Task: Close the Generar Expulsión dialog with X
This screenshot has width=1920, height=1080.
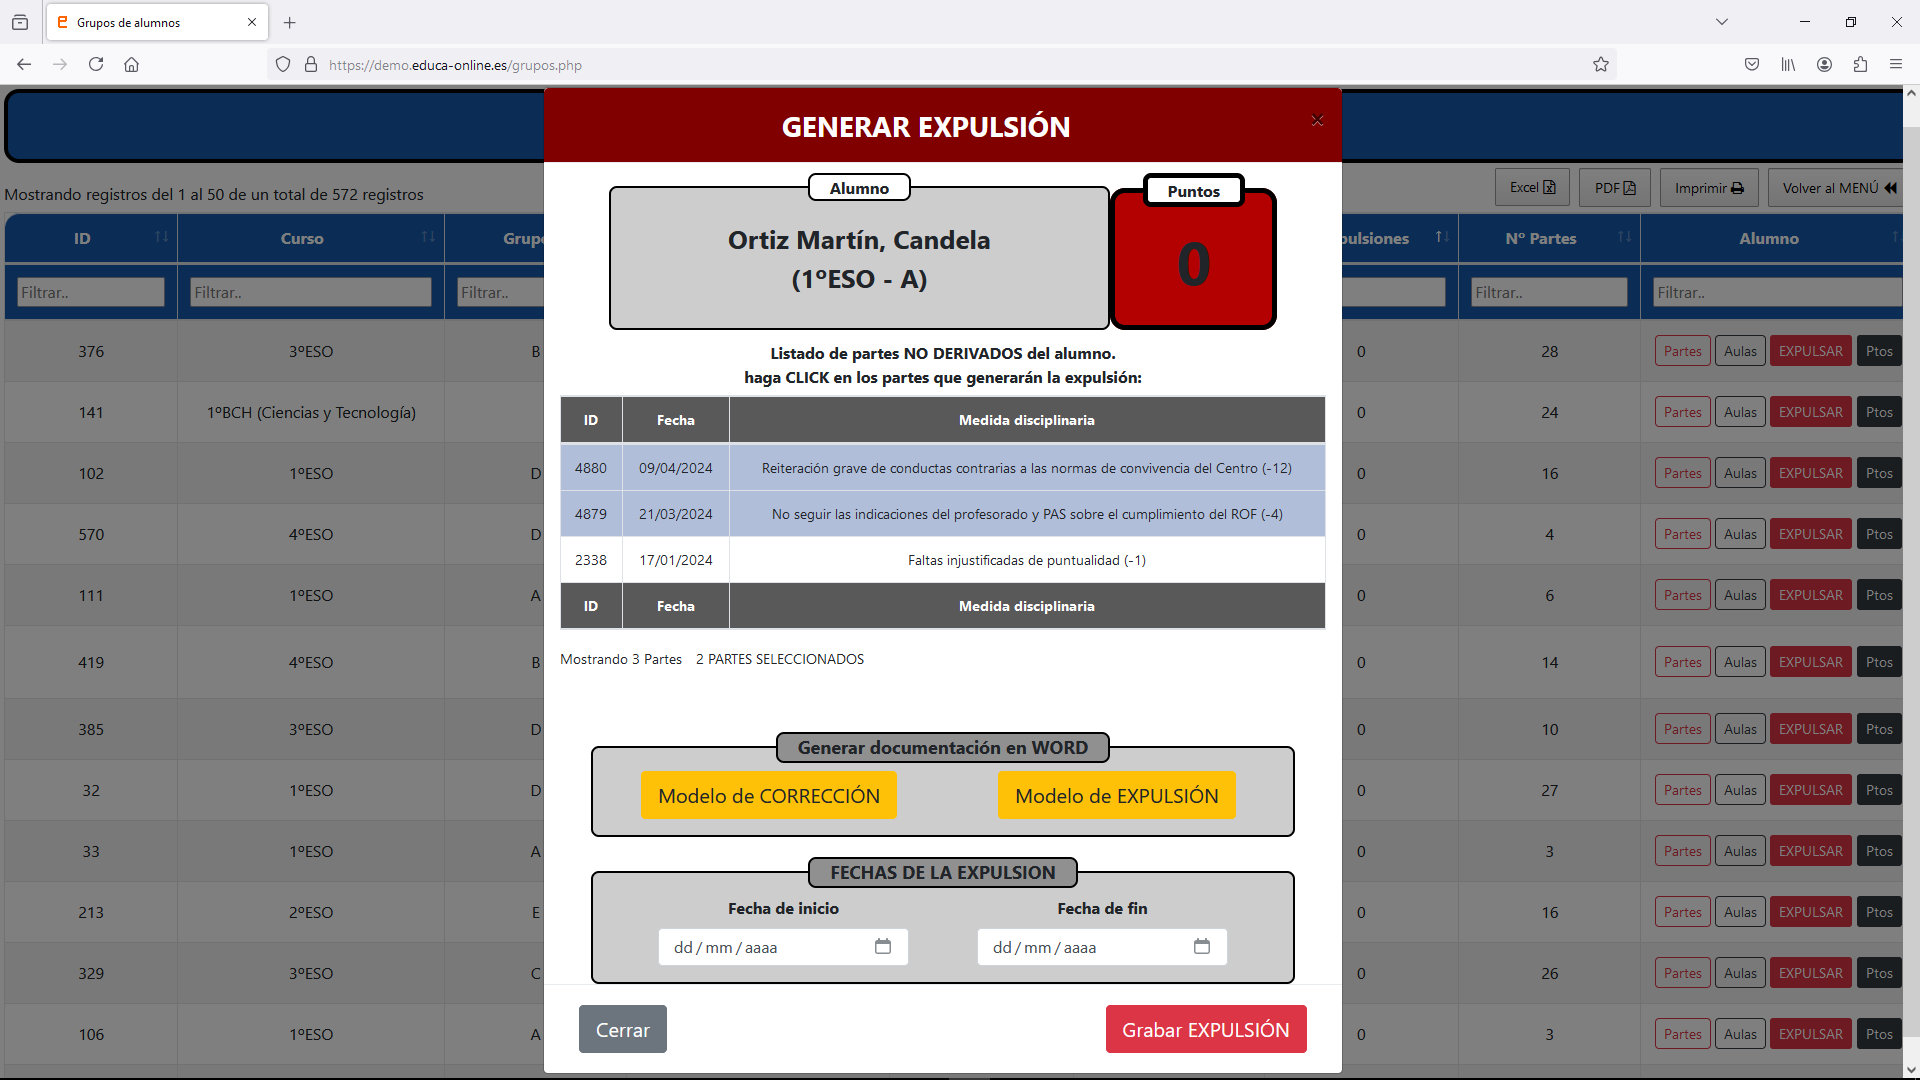Action: [x=1317, y=121]
